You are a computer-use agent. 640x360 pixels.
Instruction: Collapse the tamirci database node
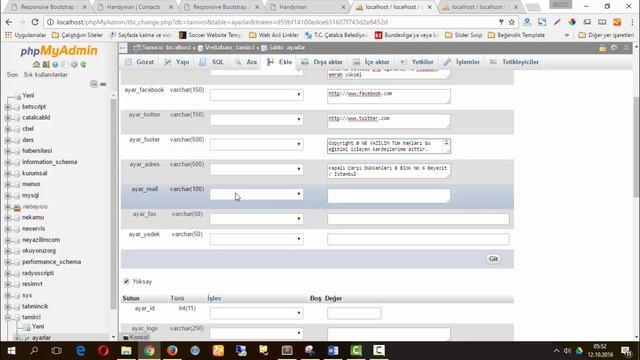(7, 317)
